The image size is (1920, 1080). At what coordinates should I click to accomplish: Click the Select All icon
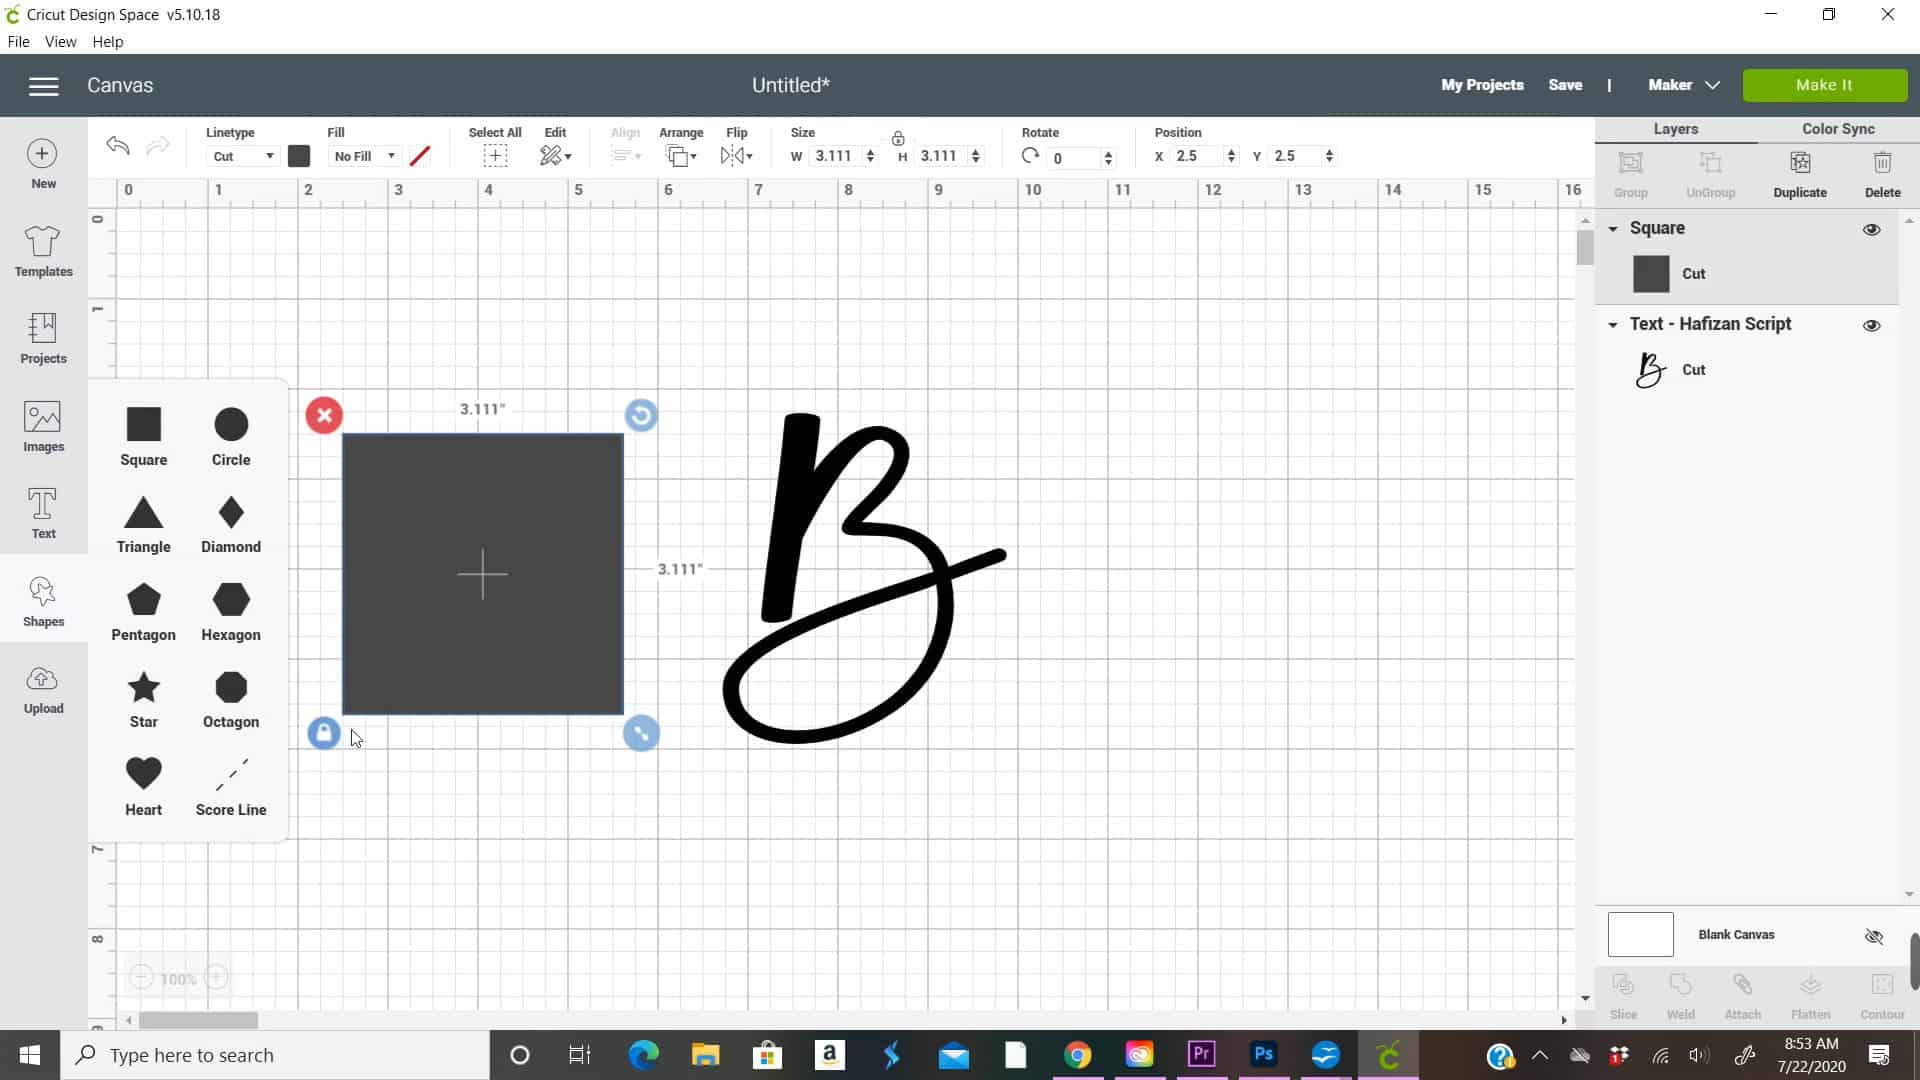[x=495, y=156]
